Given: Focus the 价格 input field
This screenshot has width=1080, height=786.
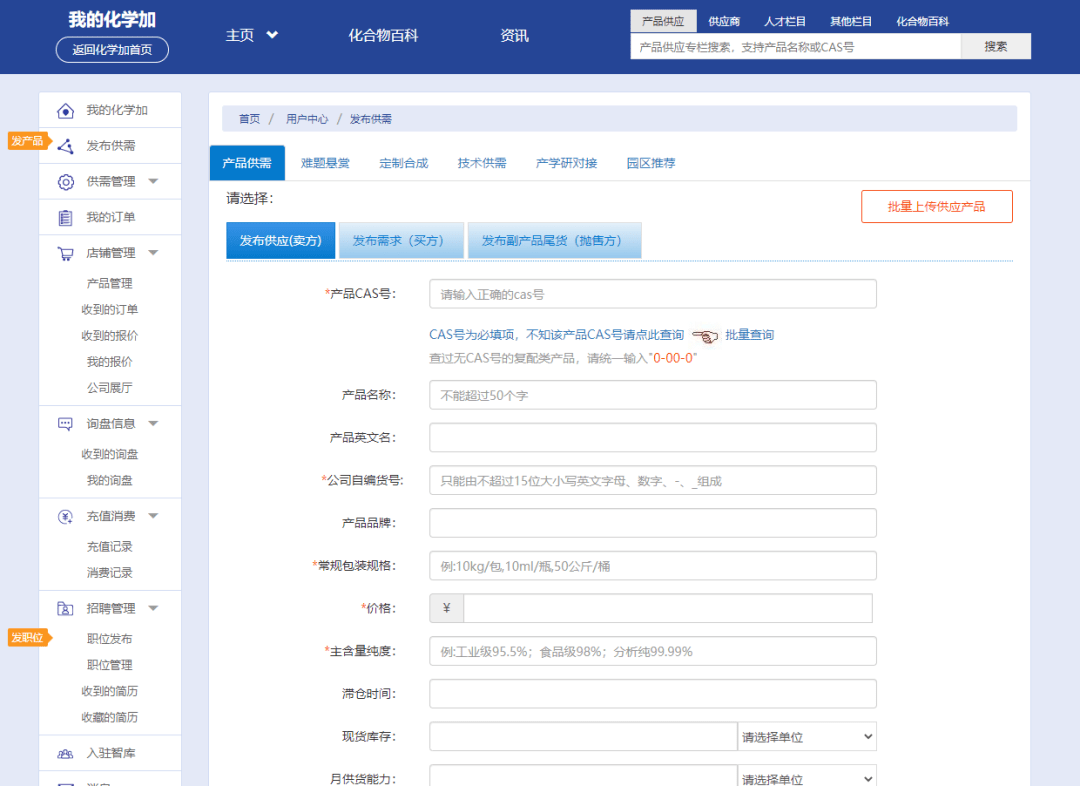Looking at the screenshot, I should 668,608.
